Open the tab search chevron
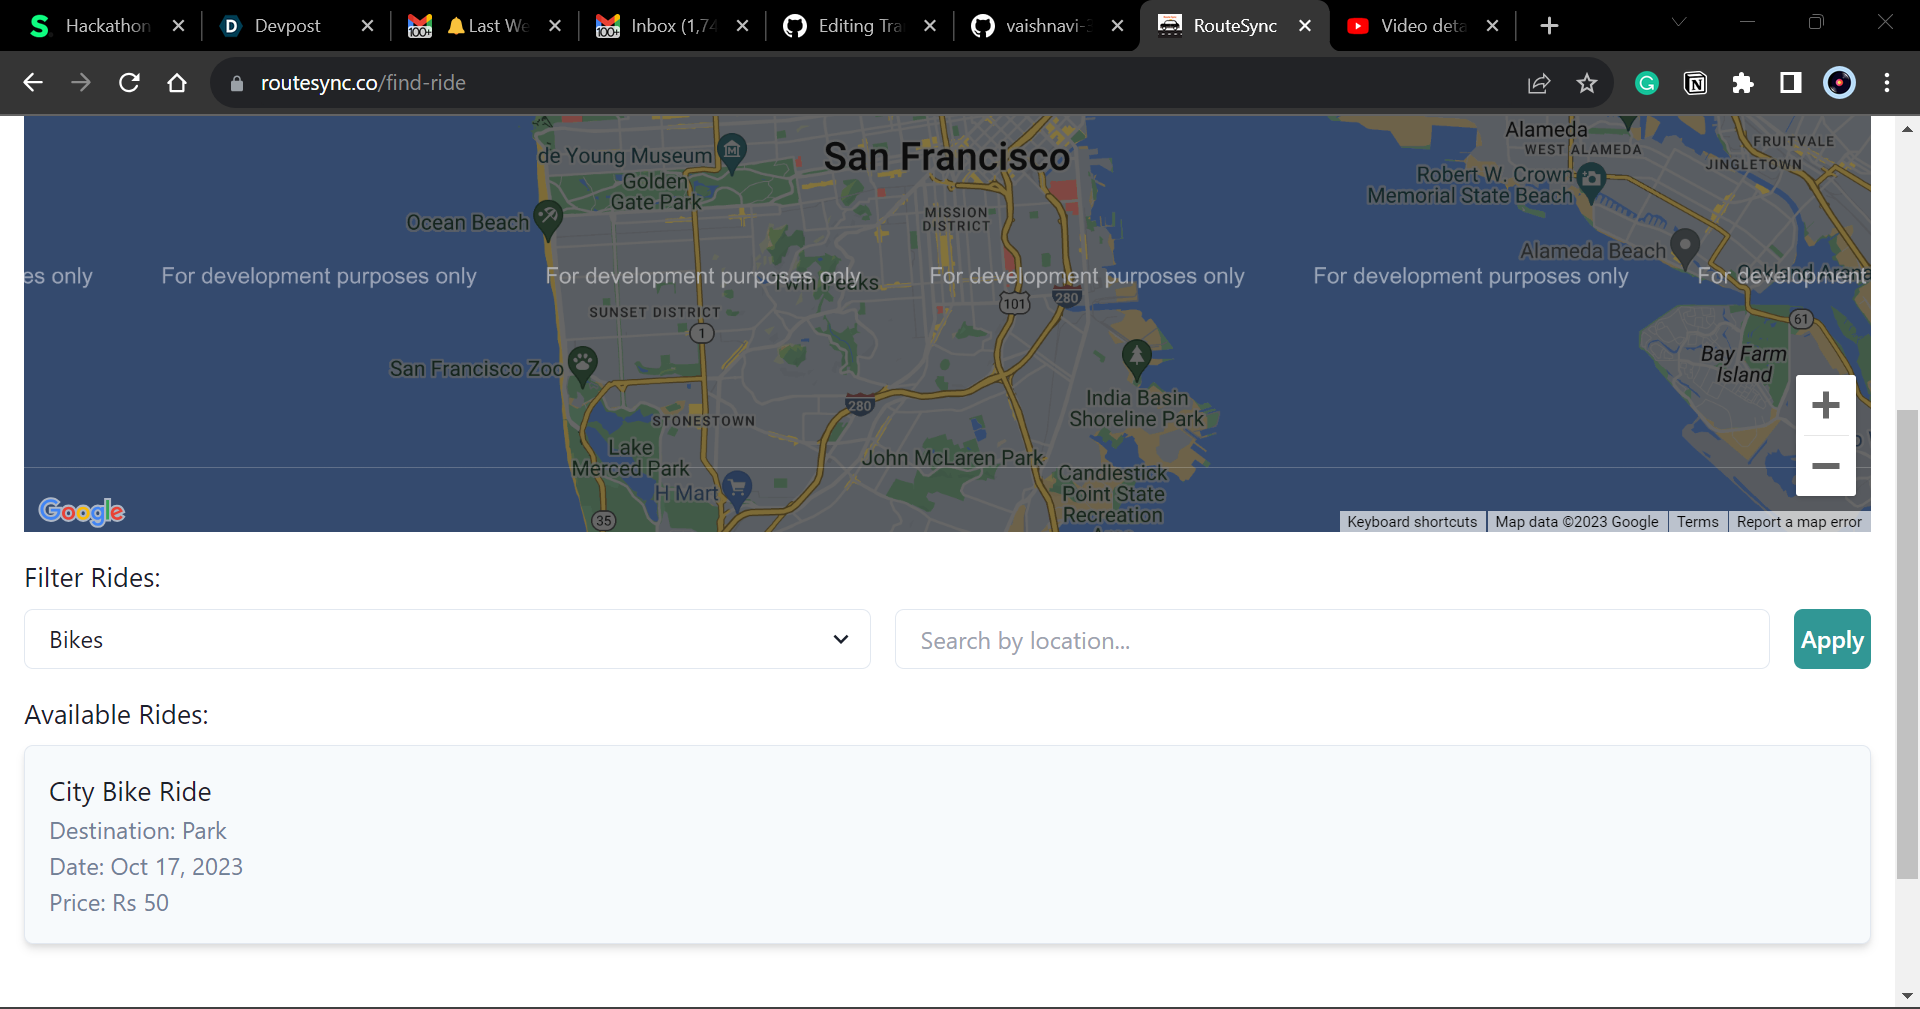The width and height of the screenshot is (1920, 1009). click(1679, 22)
